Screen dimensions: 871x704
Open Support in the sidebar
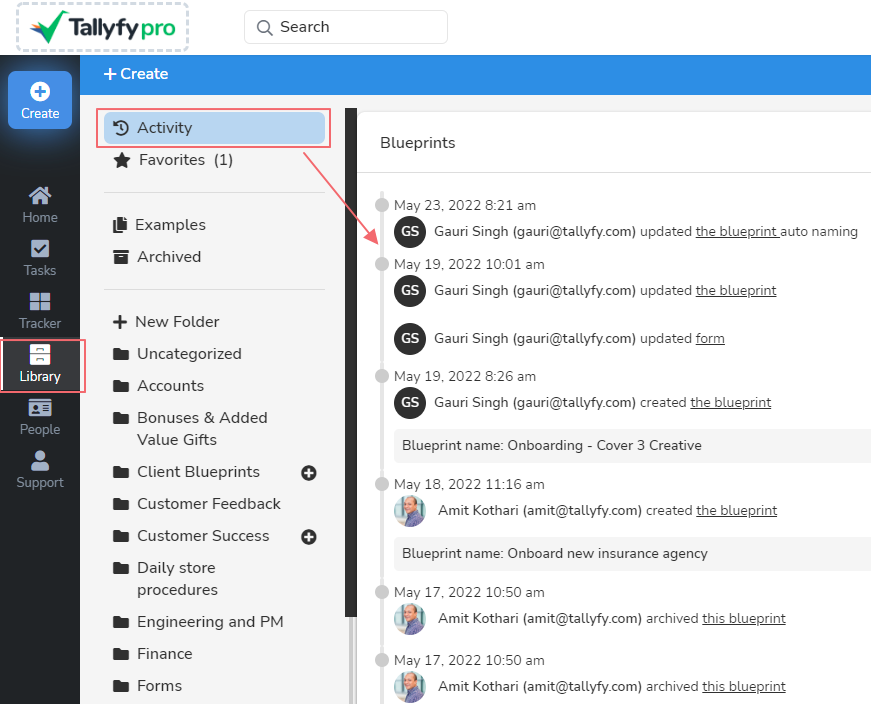40,470
